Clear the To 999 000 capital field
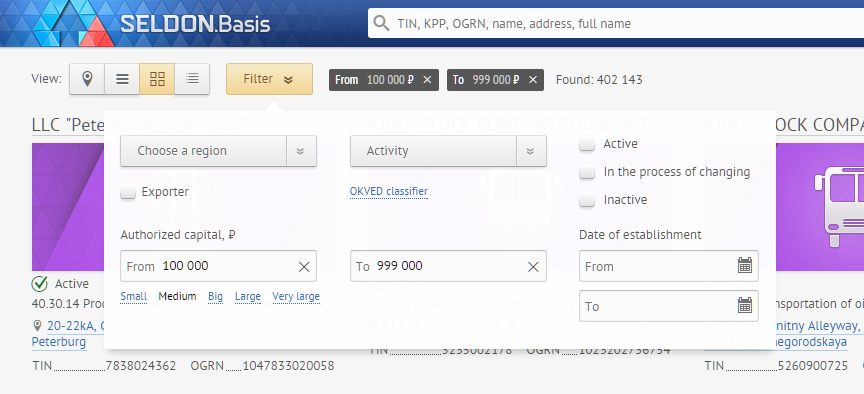Viewport: 864px width, 394px height. coord(533,267)
